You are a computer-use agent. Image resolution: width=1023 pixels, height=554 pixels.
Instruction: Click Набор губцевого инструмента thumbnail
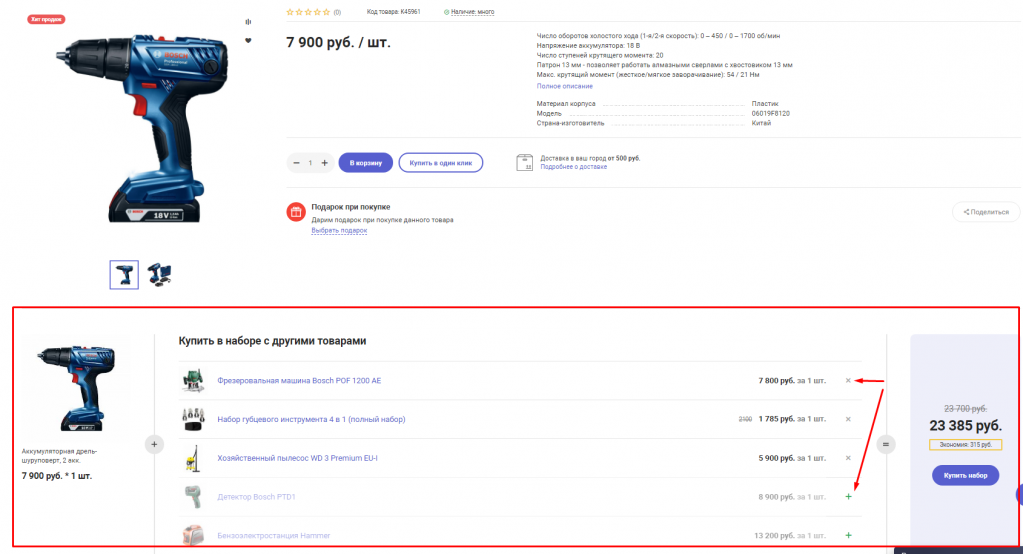pos(193,420)
